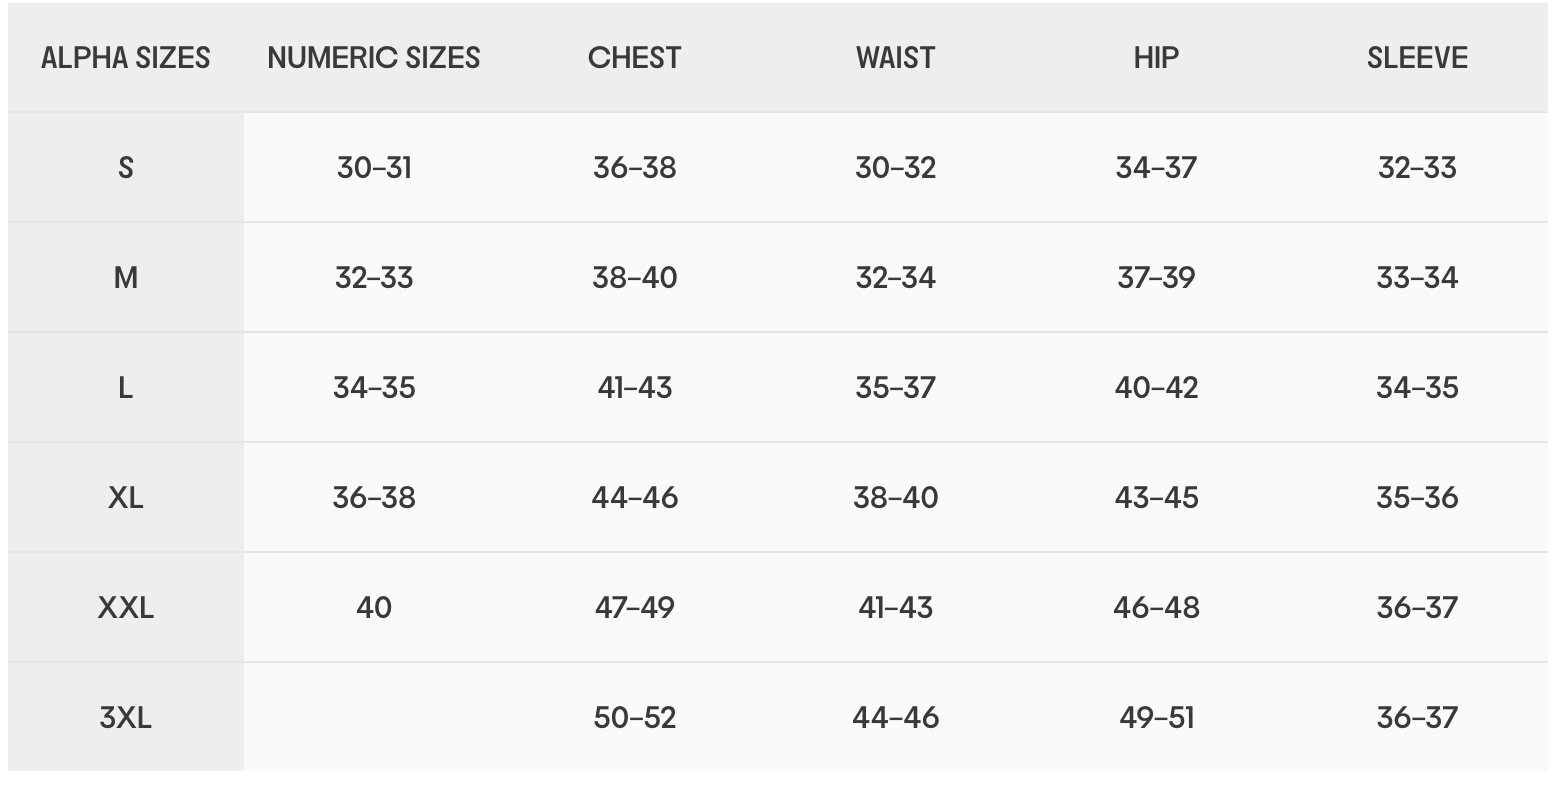Viewport: 1558px width, 788px height.
Task: Select the SLEEVE column header
Action: pos(1417,58)
